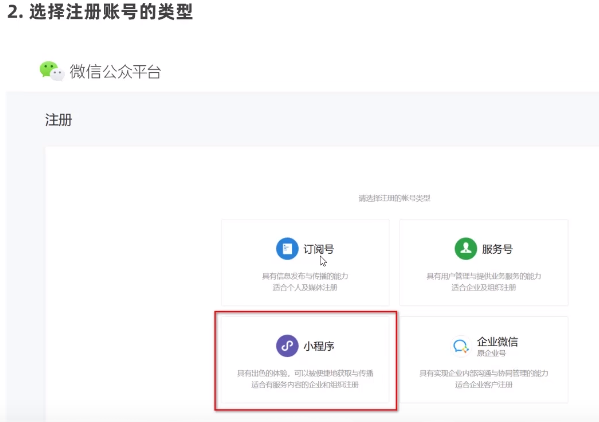Pick the 企业微信 account type label
The width and height of the screenshot is (599, 422).
[x=497, y=341]
